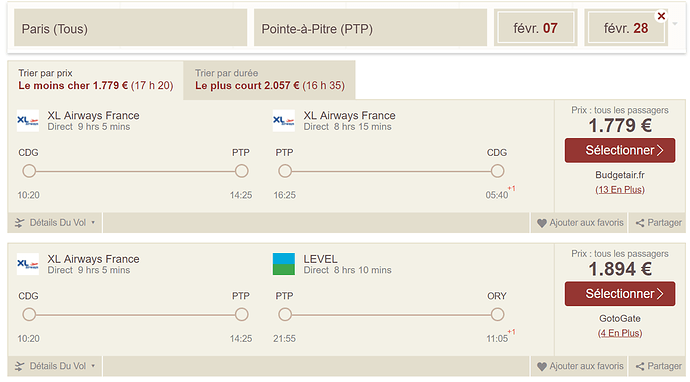Clear return date with the X icon
Screen dimensions: 690x382
pos(661,16)
